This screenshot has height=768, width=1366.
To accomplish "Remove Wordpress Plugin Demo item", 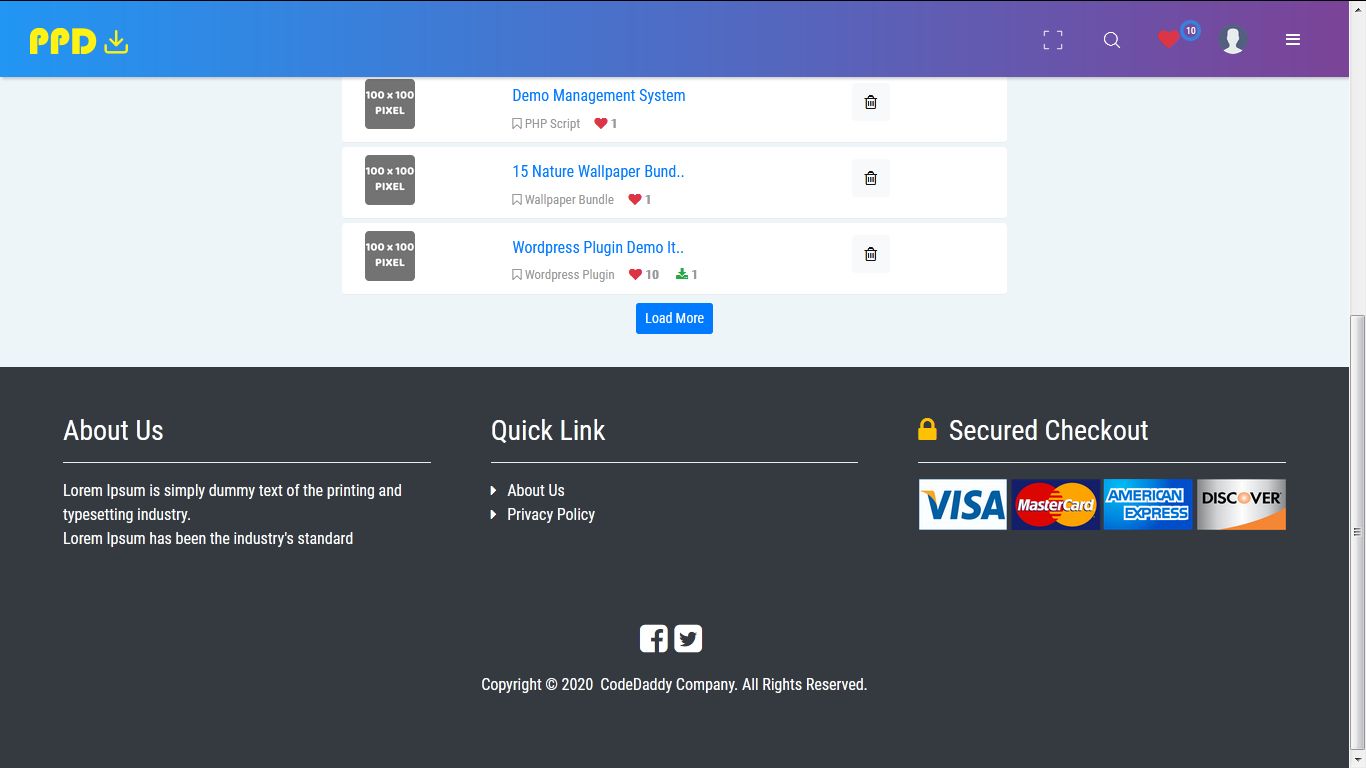I will [x=870, y=254].
